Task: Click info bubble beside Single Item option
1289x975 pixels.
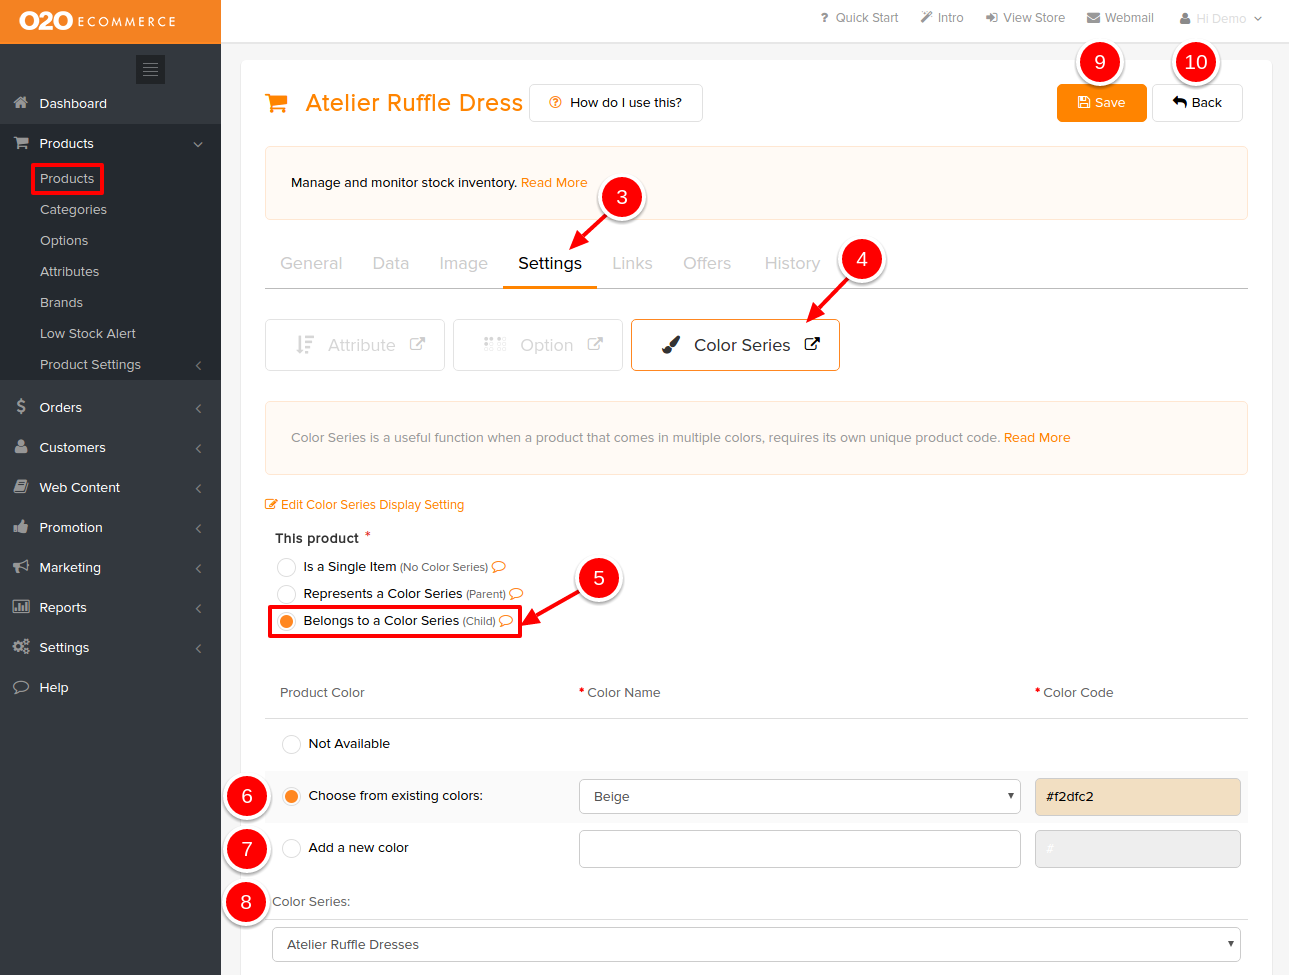Action: click(x=499, y=567)
